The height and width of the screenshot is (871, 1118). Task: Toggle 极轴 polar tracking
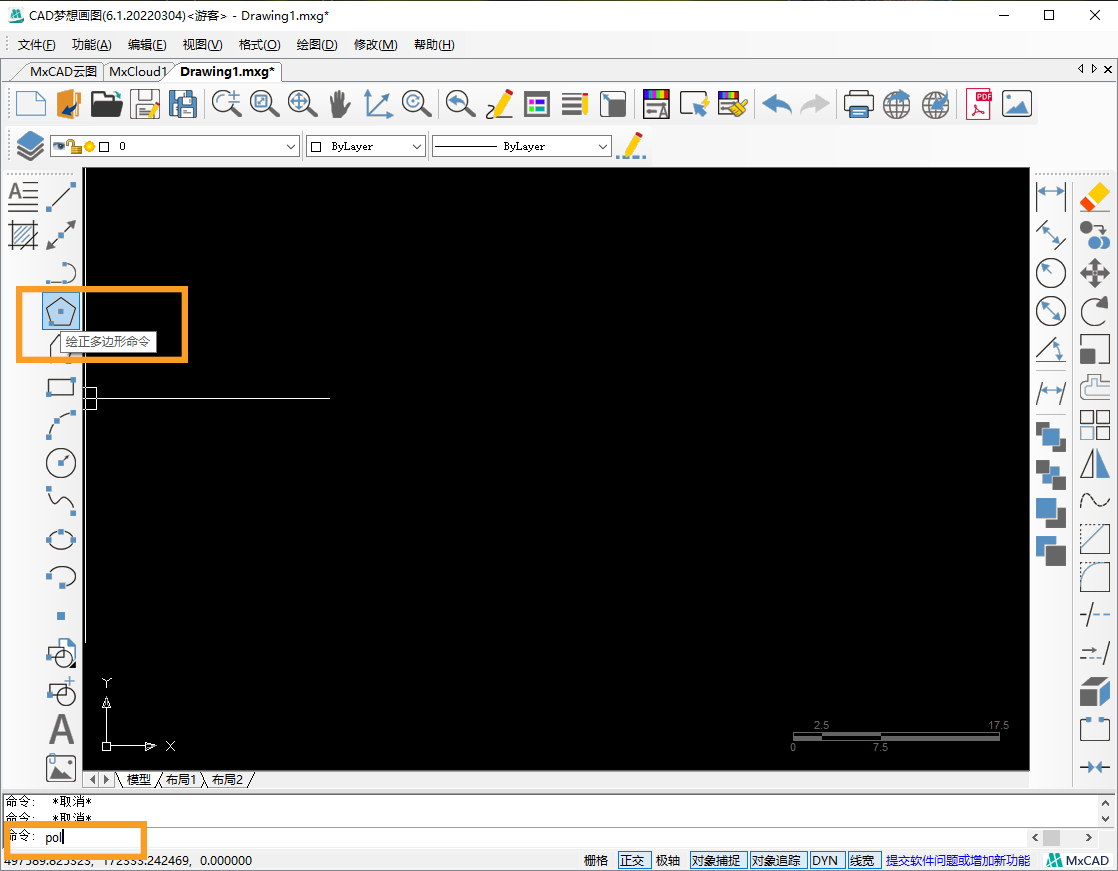point(668,860)
